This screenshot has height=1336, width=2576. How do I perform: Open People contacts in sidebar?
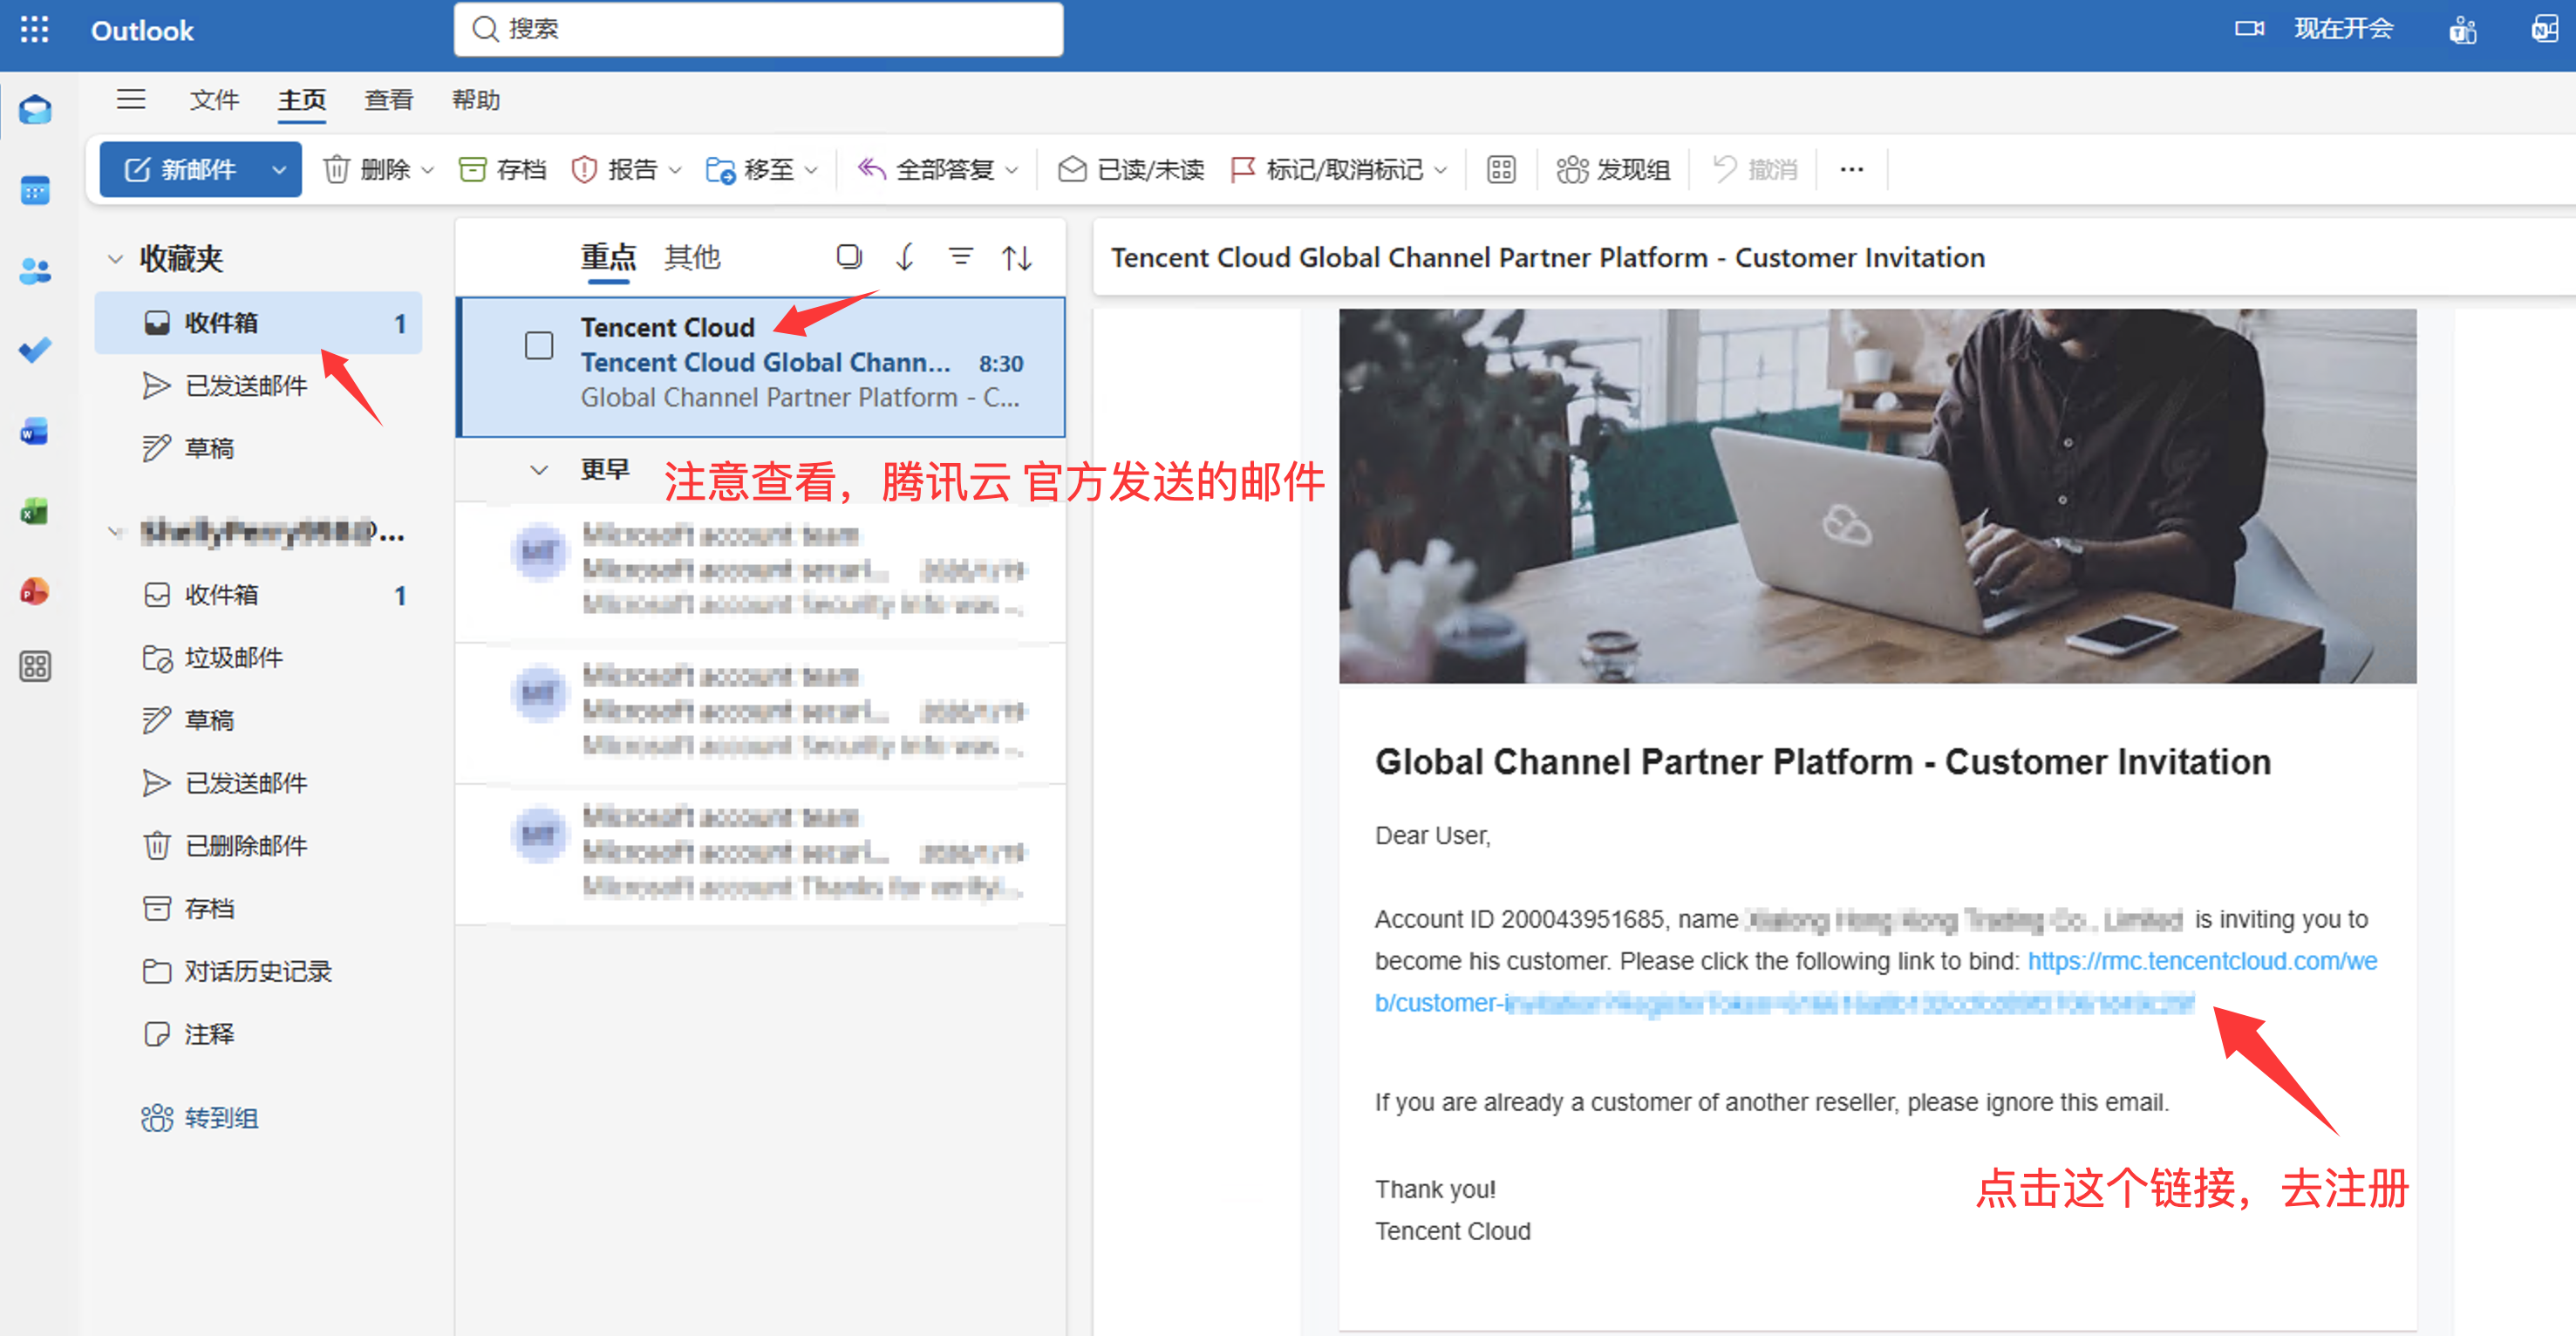pos(34,270)
